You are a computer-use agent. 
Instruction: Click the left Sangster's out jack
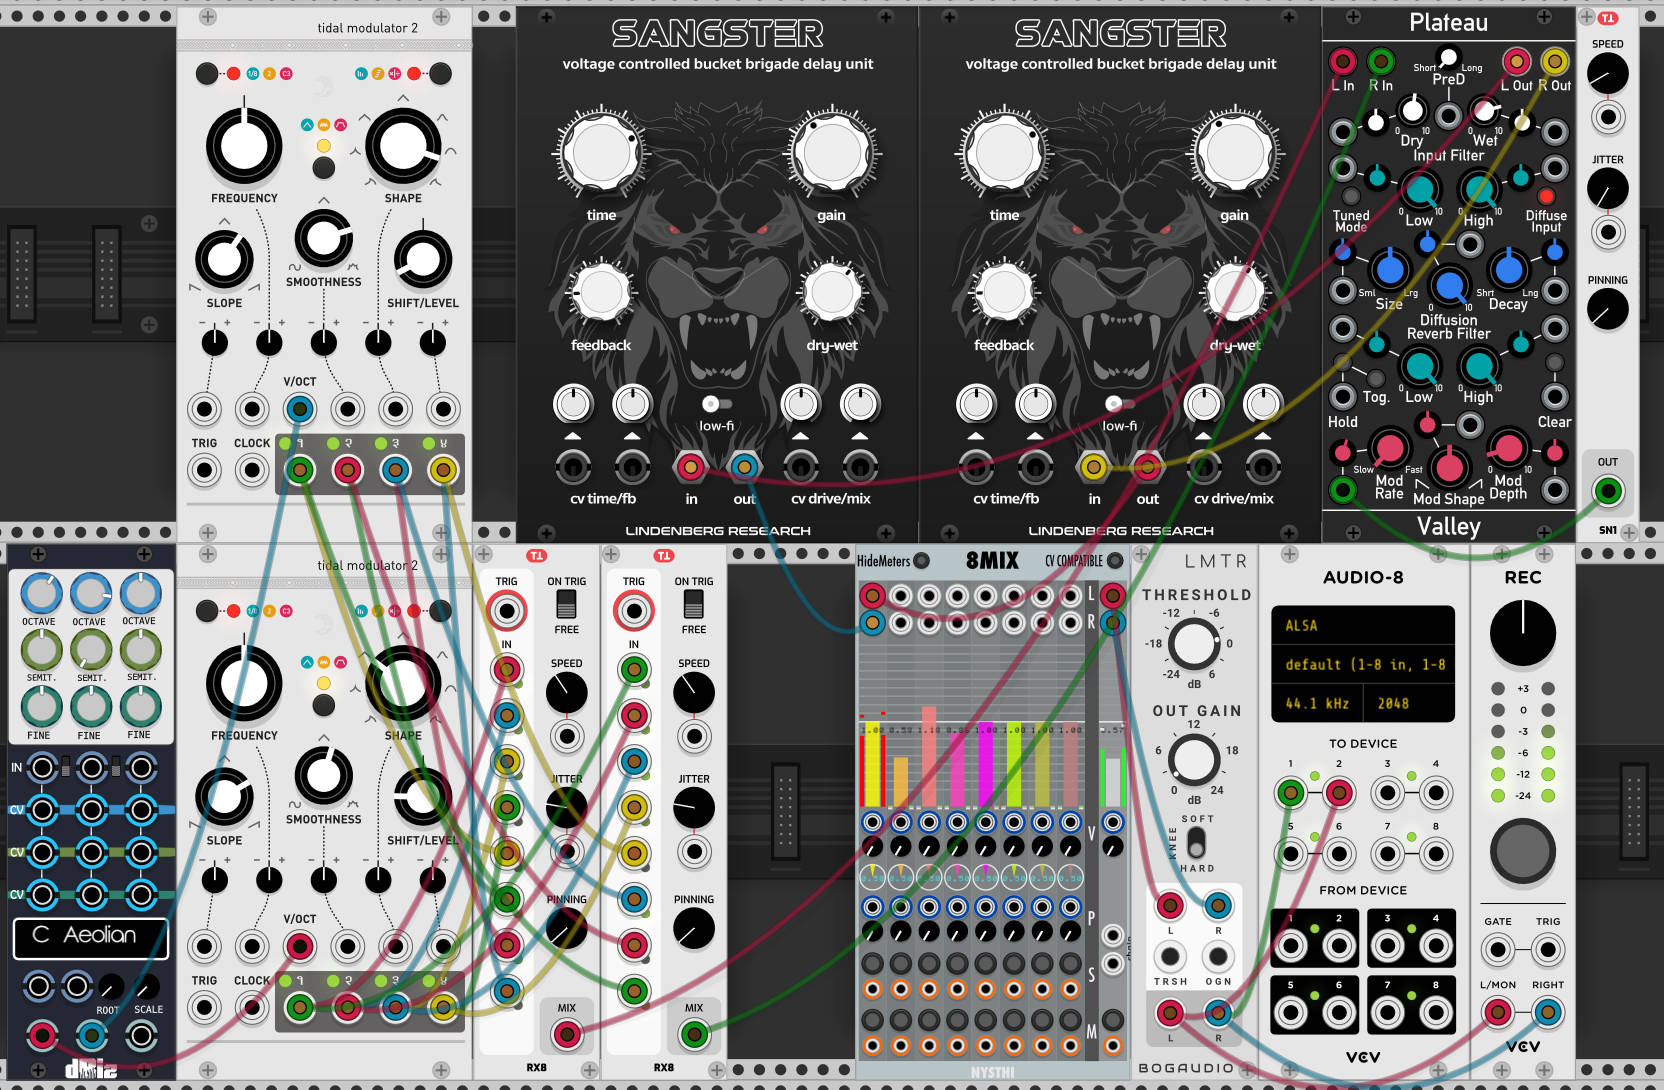coord(744,466)
